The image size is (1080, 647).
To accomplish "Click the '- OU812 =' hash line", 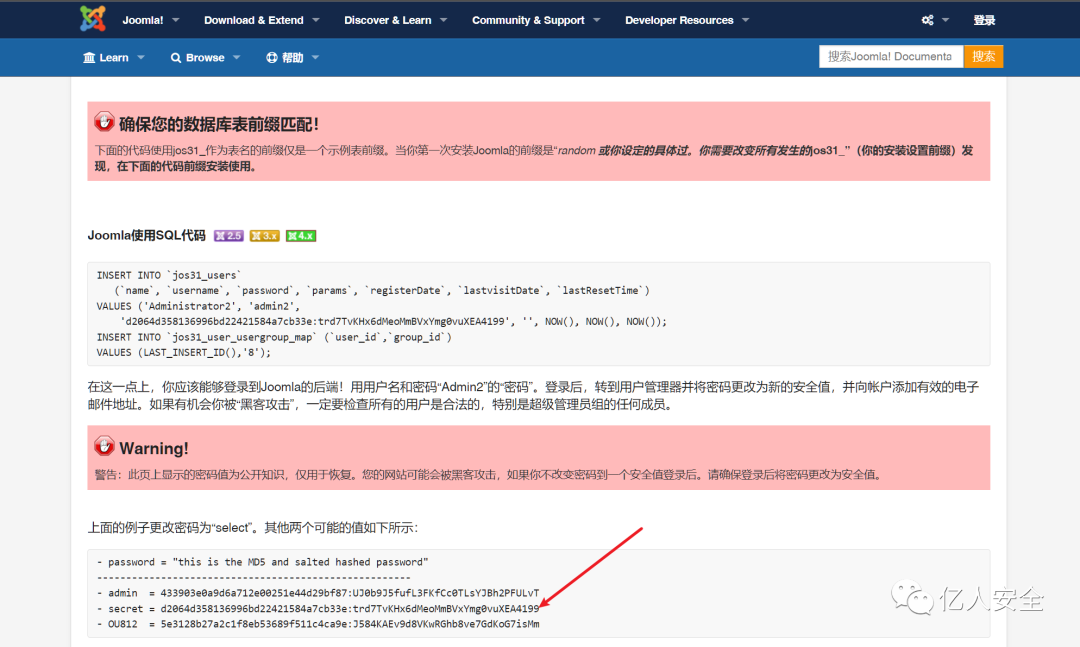I will point(318,624).
